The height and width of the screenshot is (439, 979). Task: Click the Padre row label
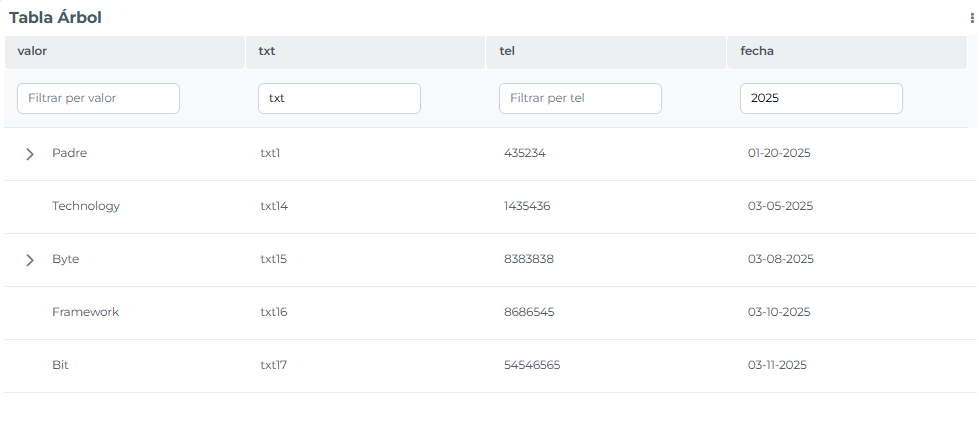click(x=69, y=153)
